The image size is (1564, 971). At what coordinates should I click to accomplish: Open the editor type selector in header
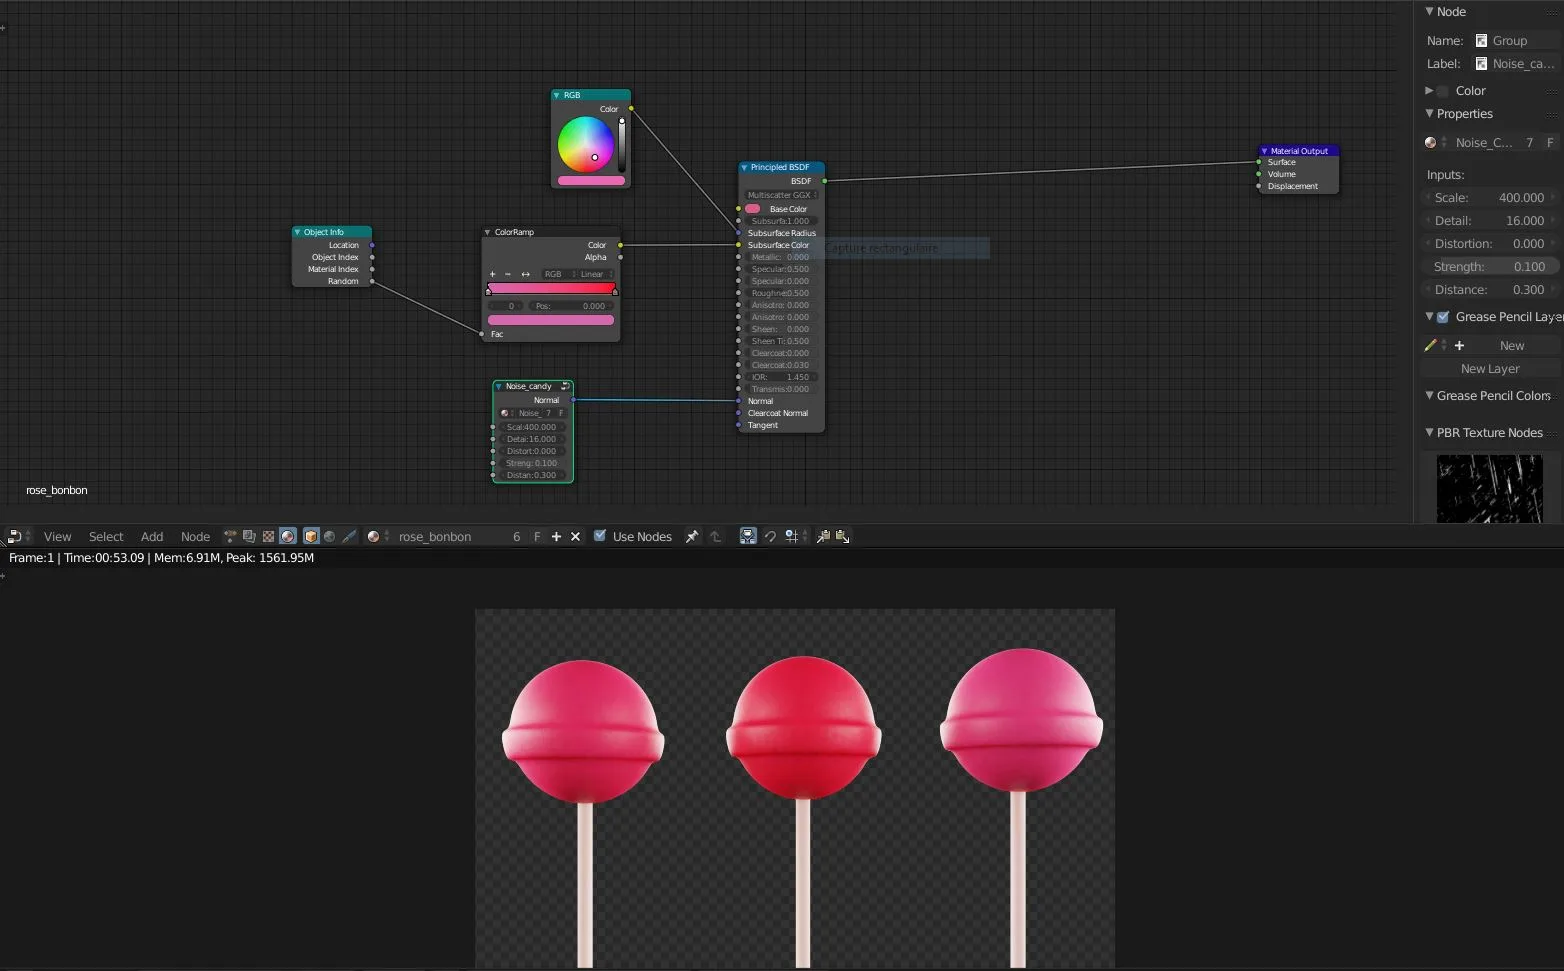(18, 537)
